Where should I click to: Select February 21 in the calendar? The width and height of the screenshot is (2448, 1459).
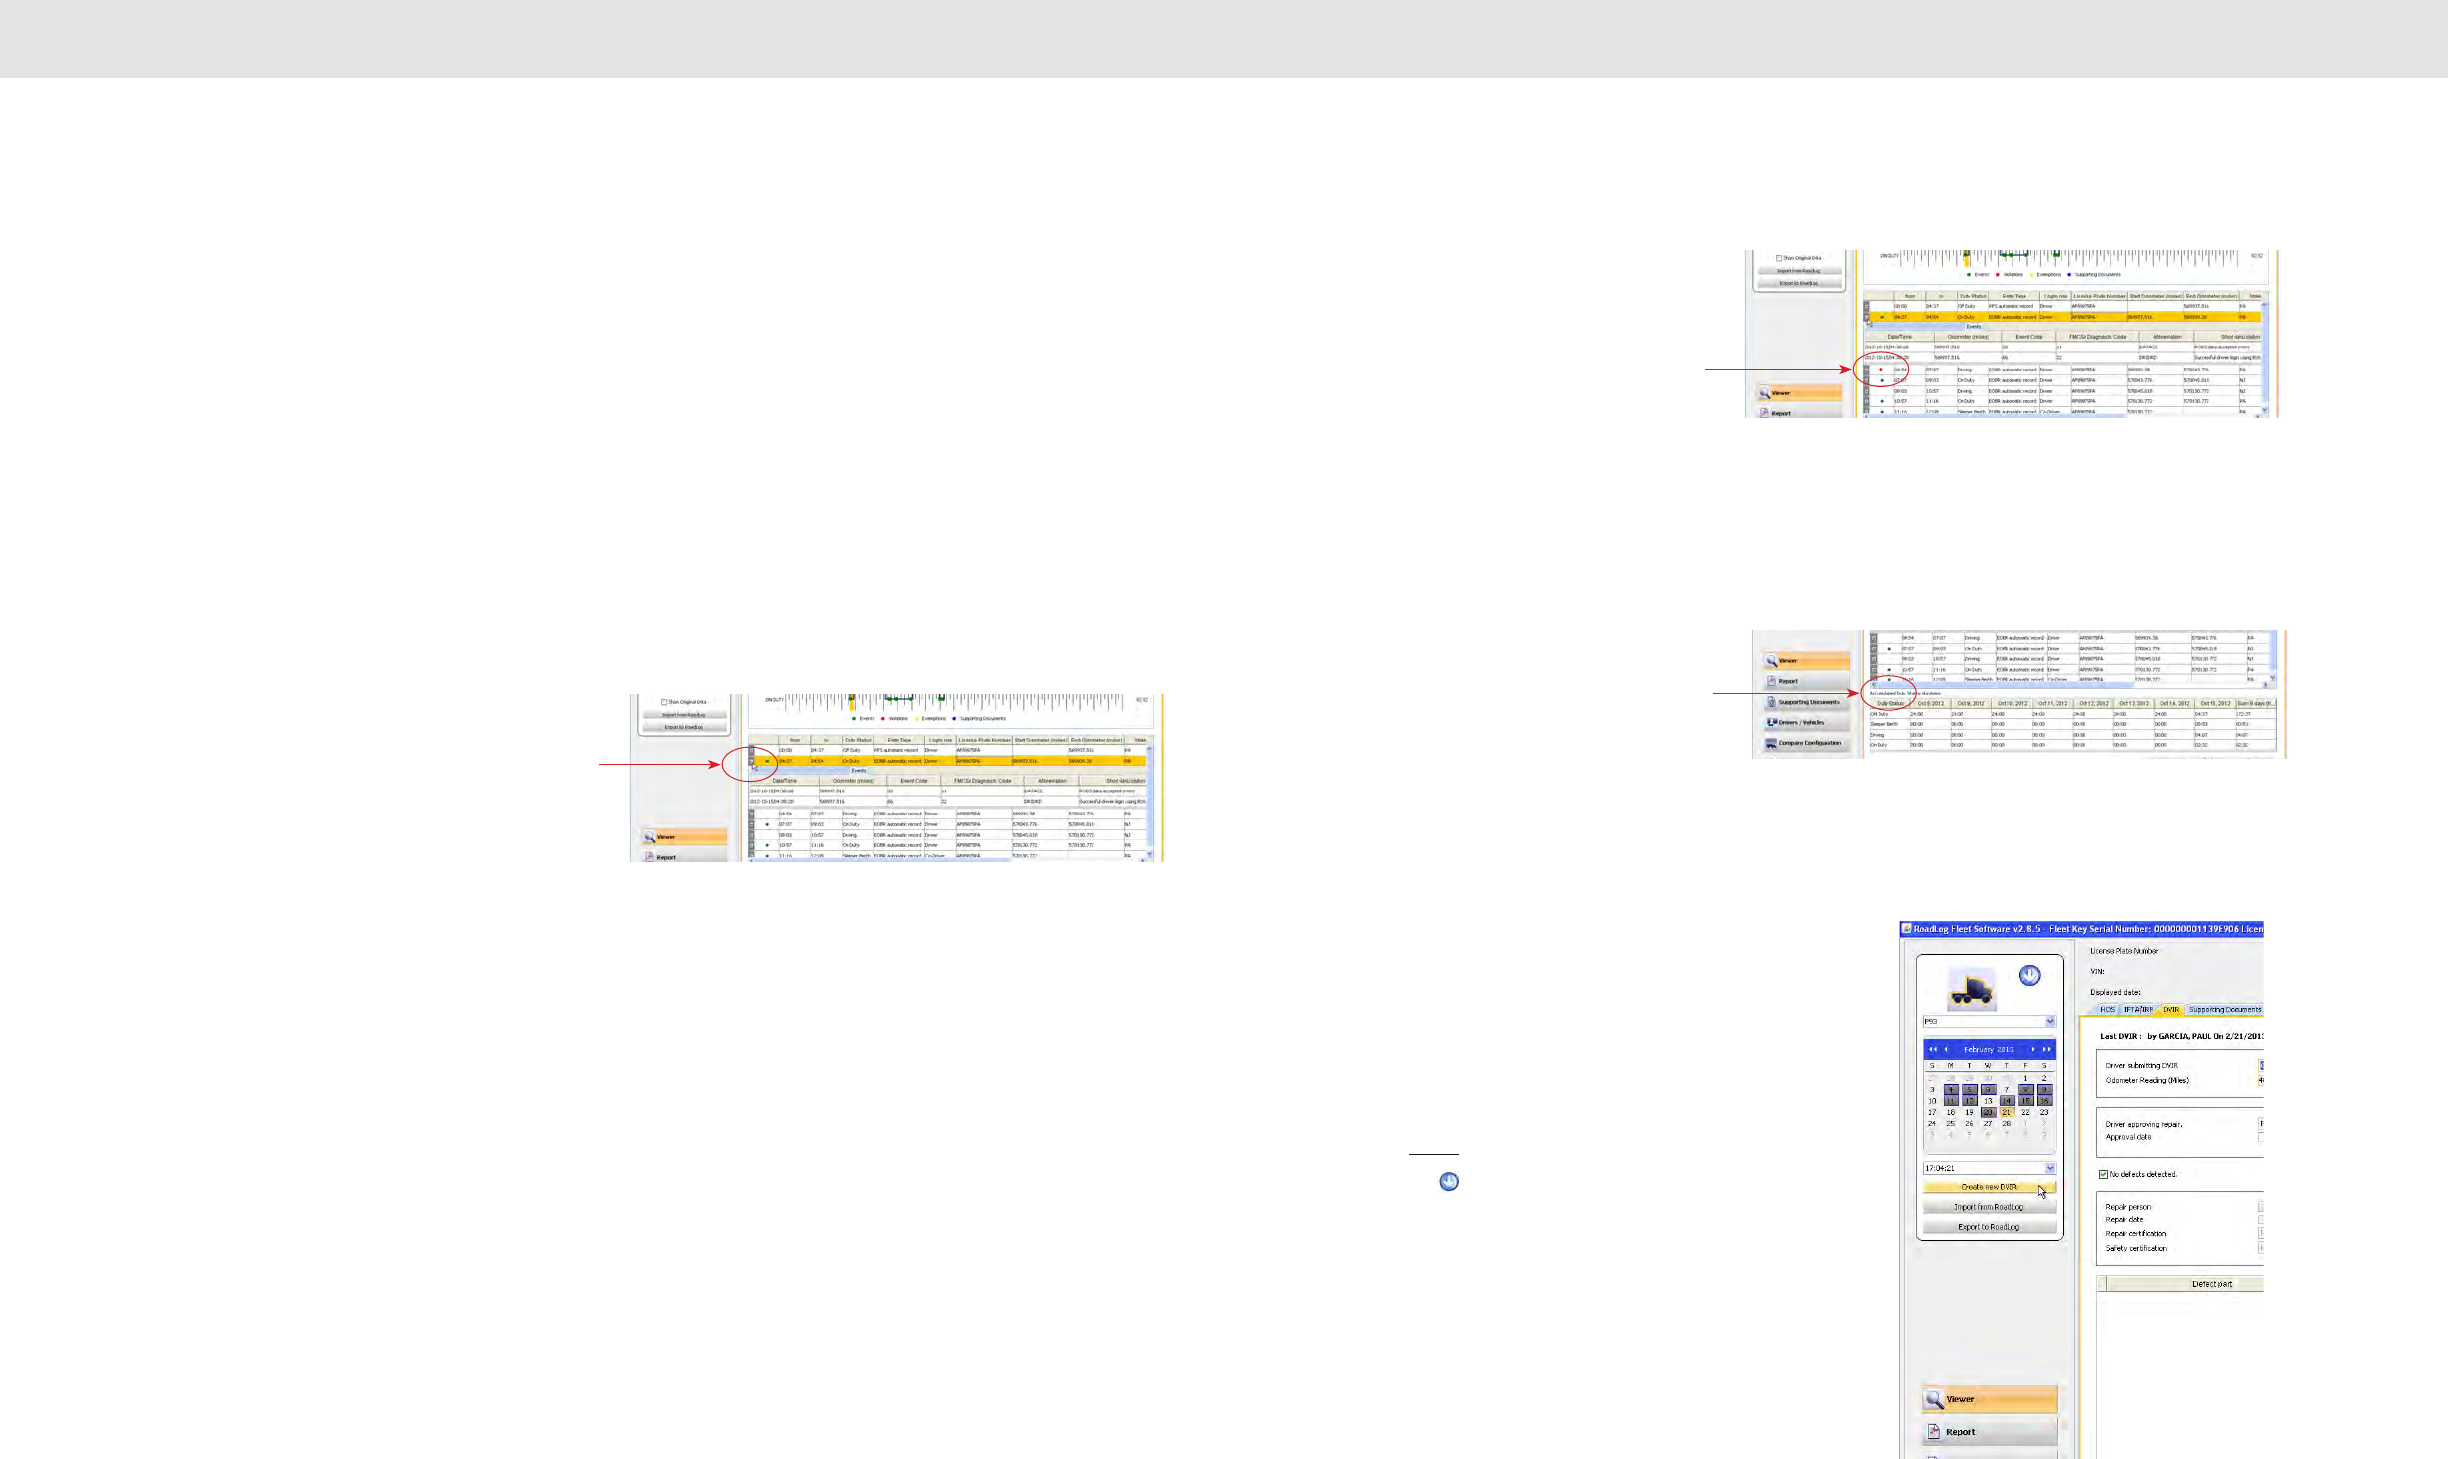pos(2007,1112)
